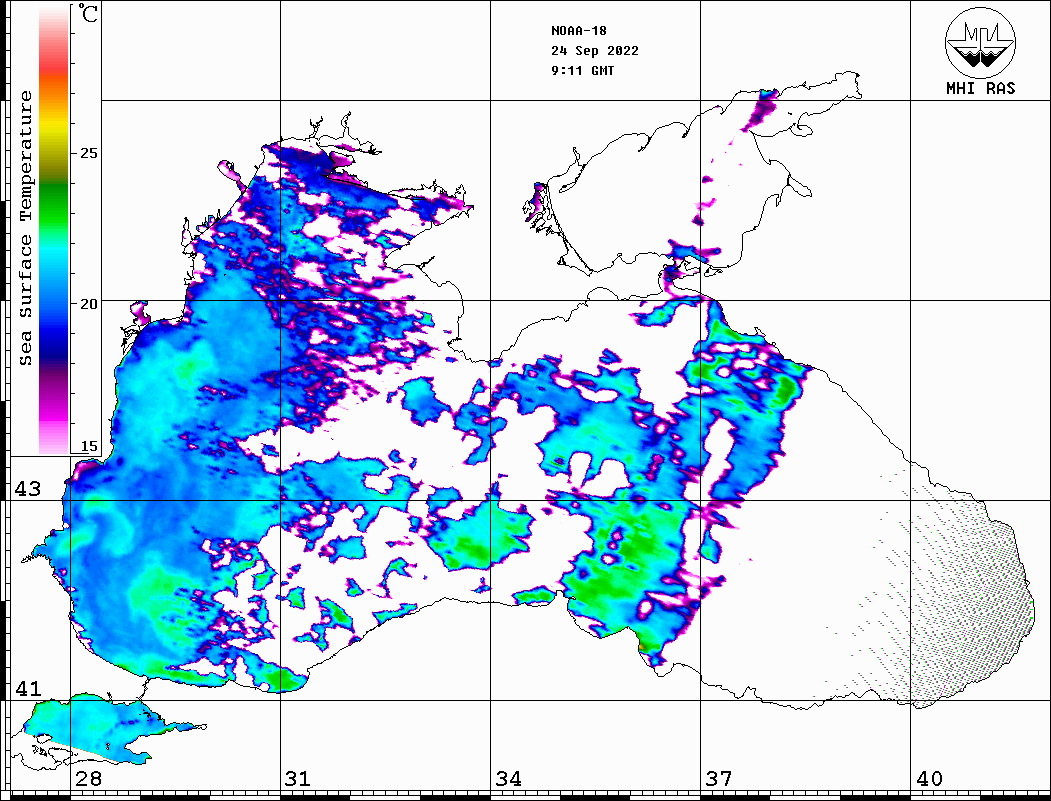Click the '20' value on the scale

point(88,304)
